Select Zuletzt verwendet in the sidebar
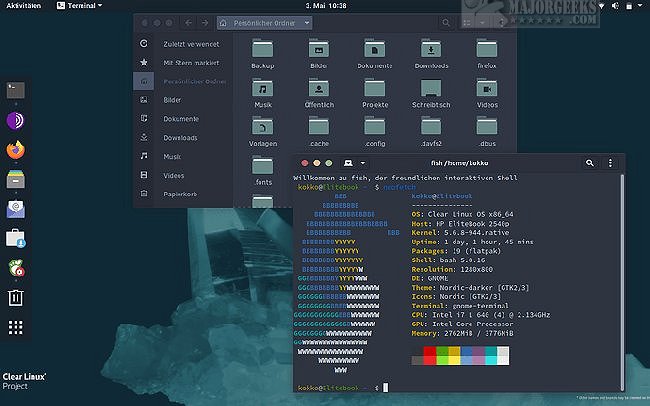Screen dimensions: 650x406 tap(190, 44)
